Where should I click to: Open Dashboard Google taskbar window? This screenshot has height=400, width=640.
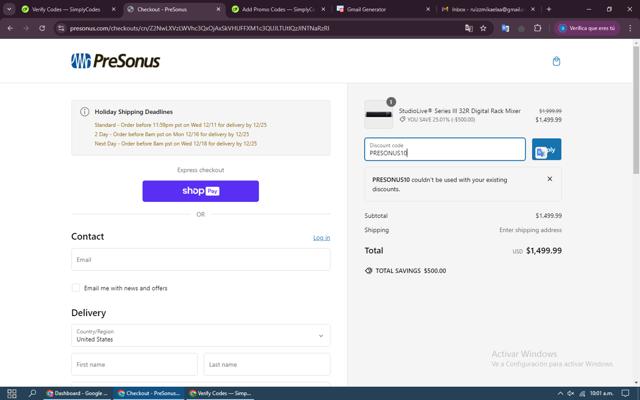click(x=77, y=393)
